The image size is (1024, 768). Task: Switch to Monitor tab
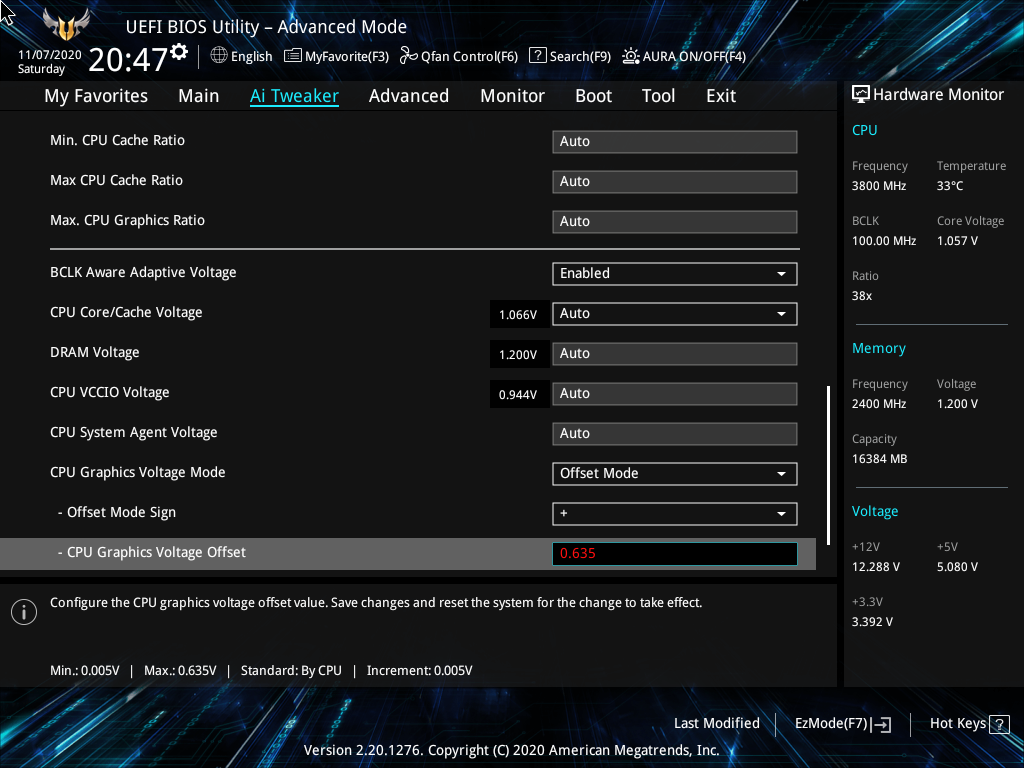tap(512, 96)
